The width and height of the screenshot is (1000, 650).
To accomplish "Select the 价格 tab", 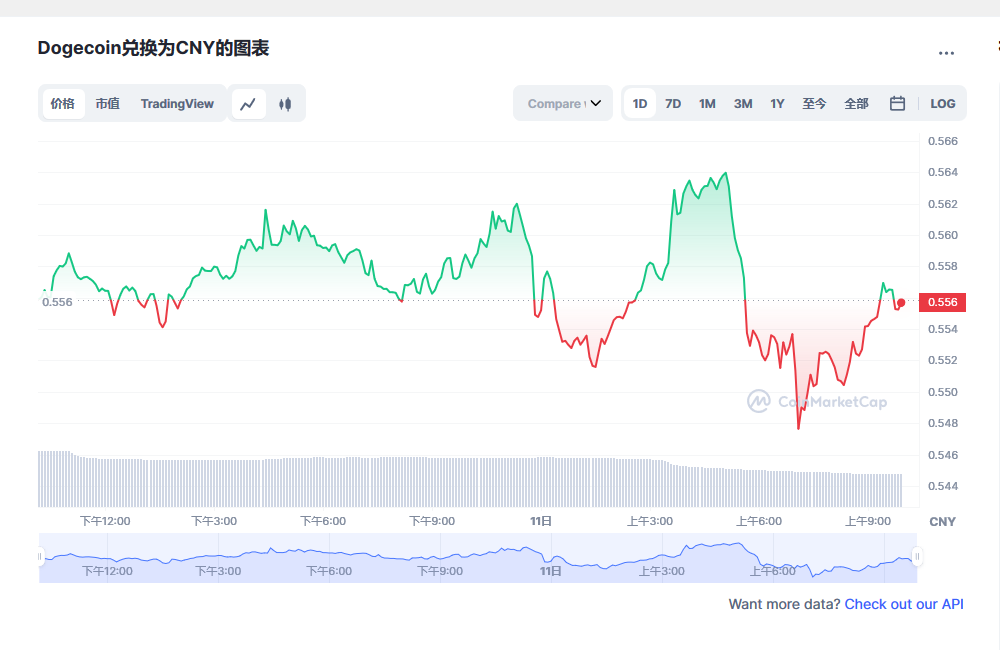I will [x=63, y=103].
